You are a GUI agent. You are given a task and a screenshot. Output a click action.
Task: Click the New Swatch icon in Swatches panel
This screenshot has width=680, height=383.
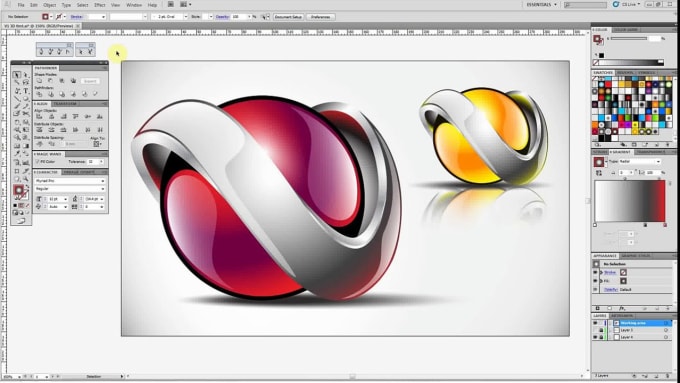coord(658,144)
